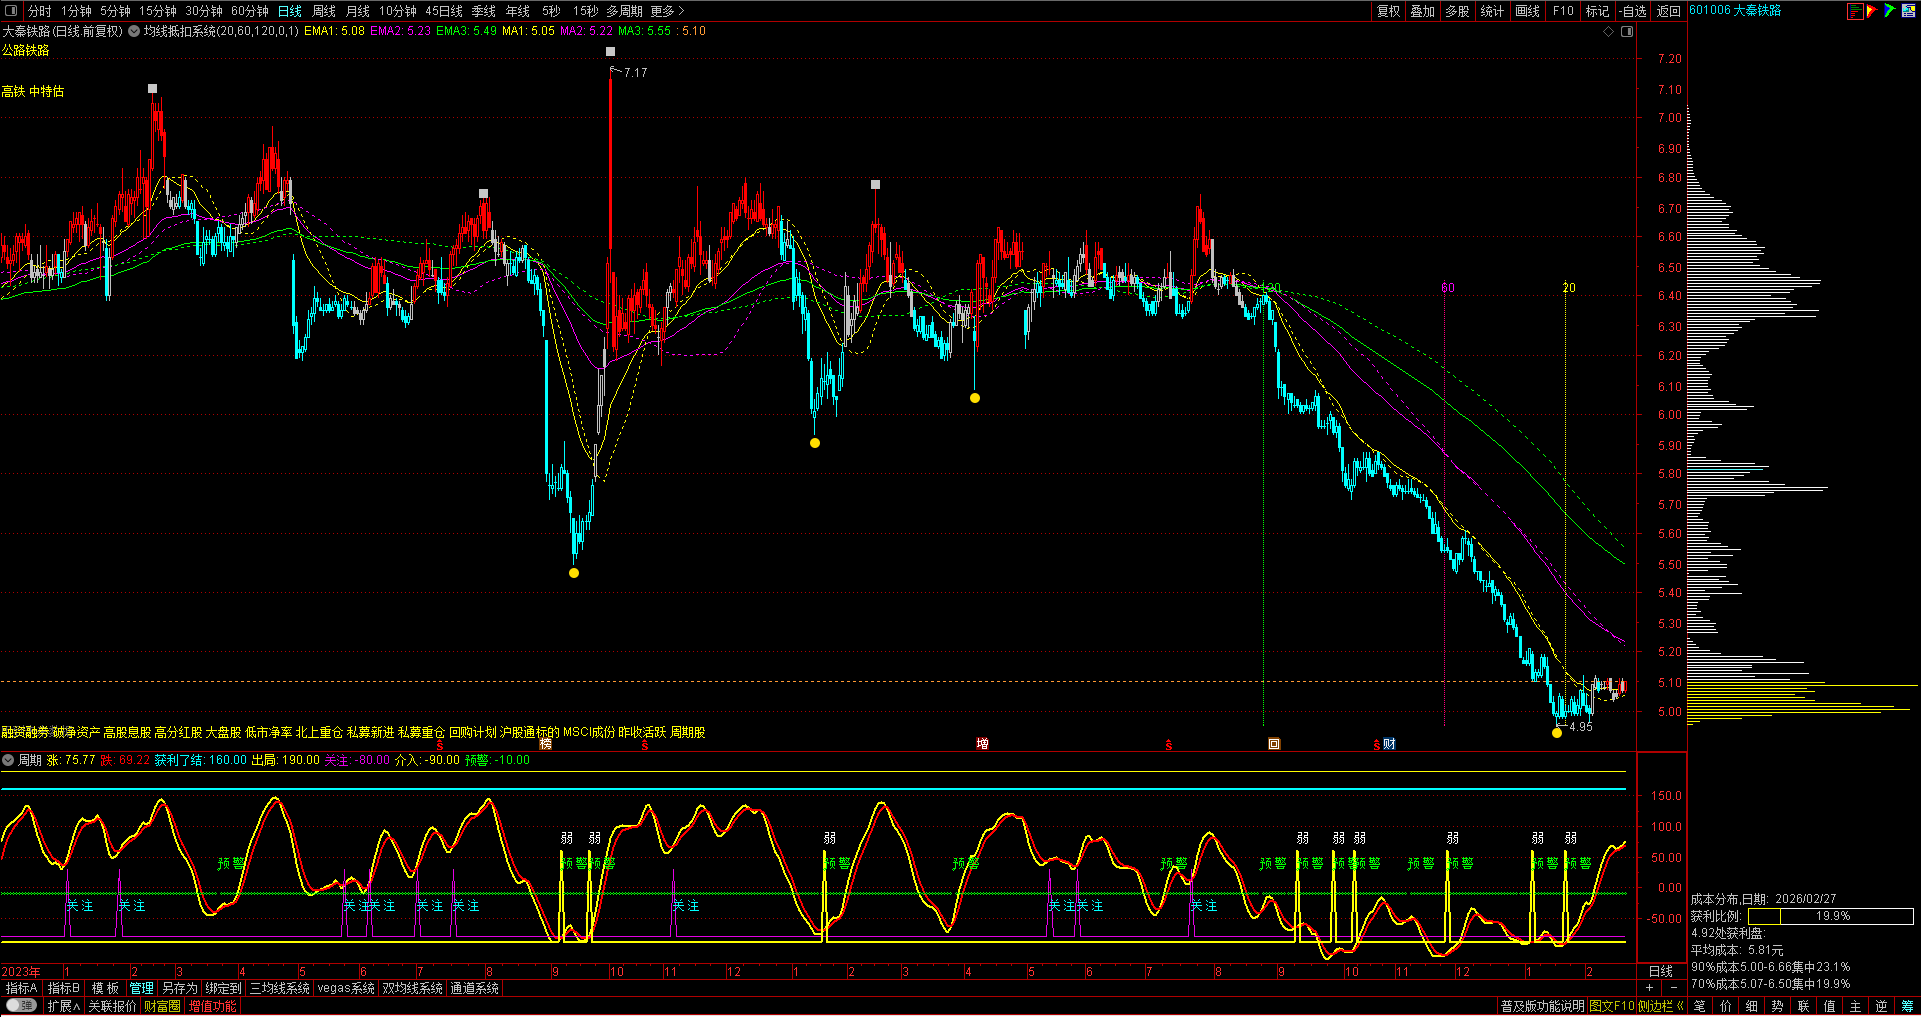Click the red-yellow arrow icon beside stock name
Screen dimensions: 1921x1017
1873,11
